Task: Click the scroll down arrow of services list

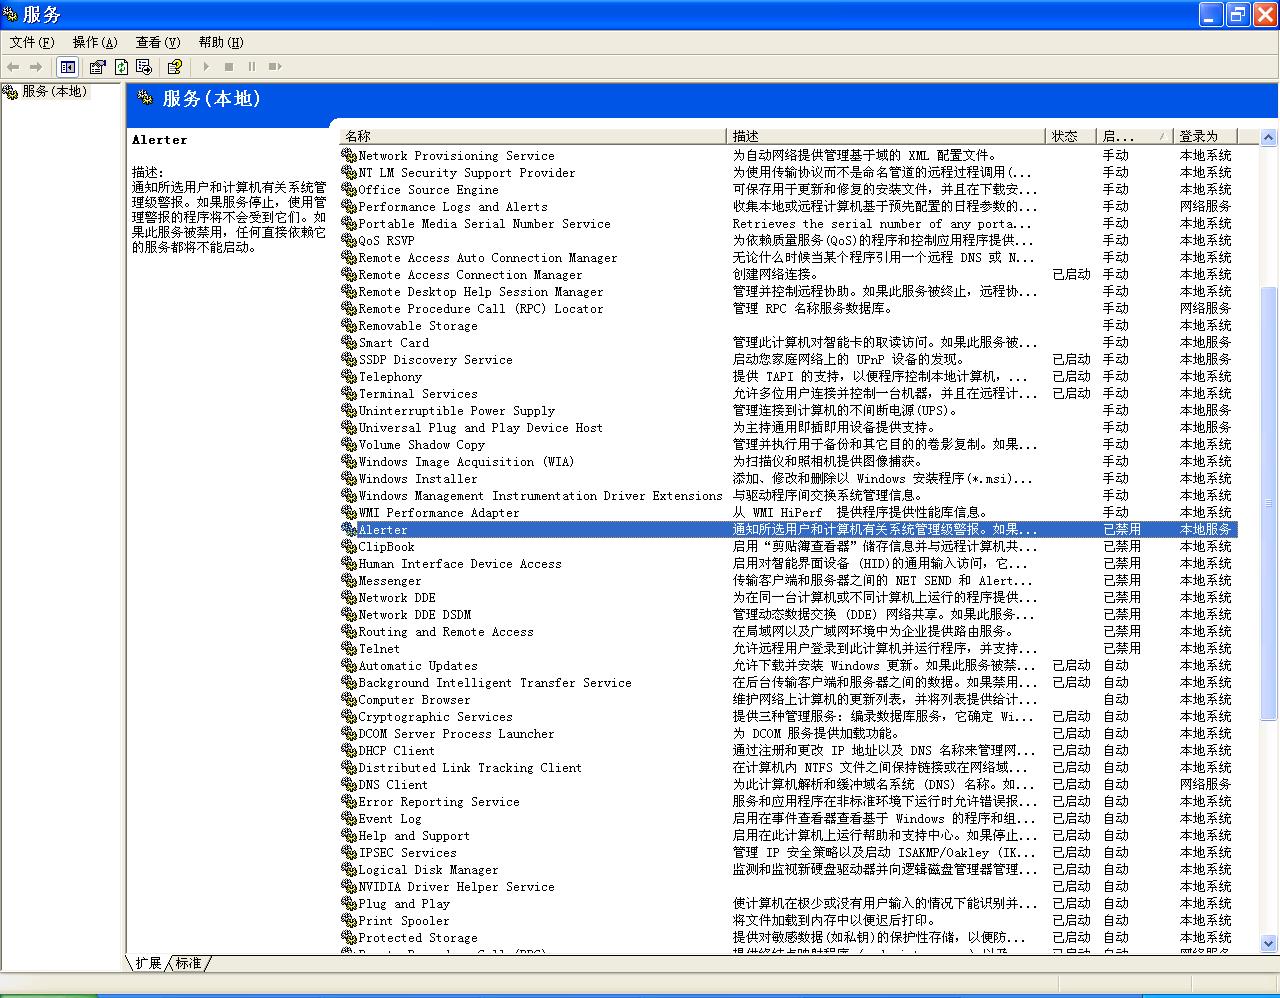Action: 1268,942
